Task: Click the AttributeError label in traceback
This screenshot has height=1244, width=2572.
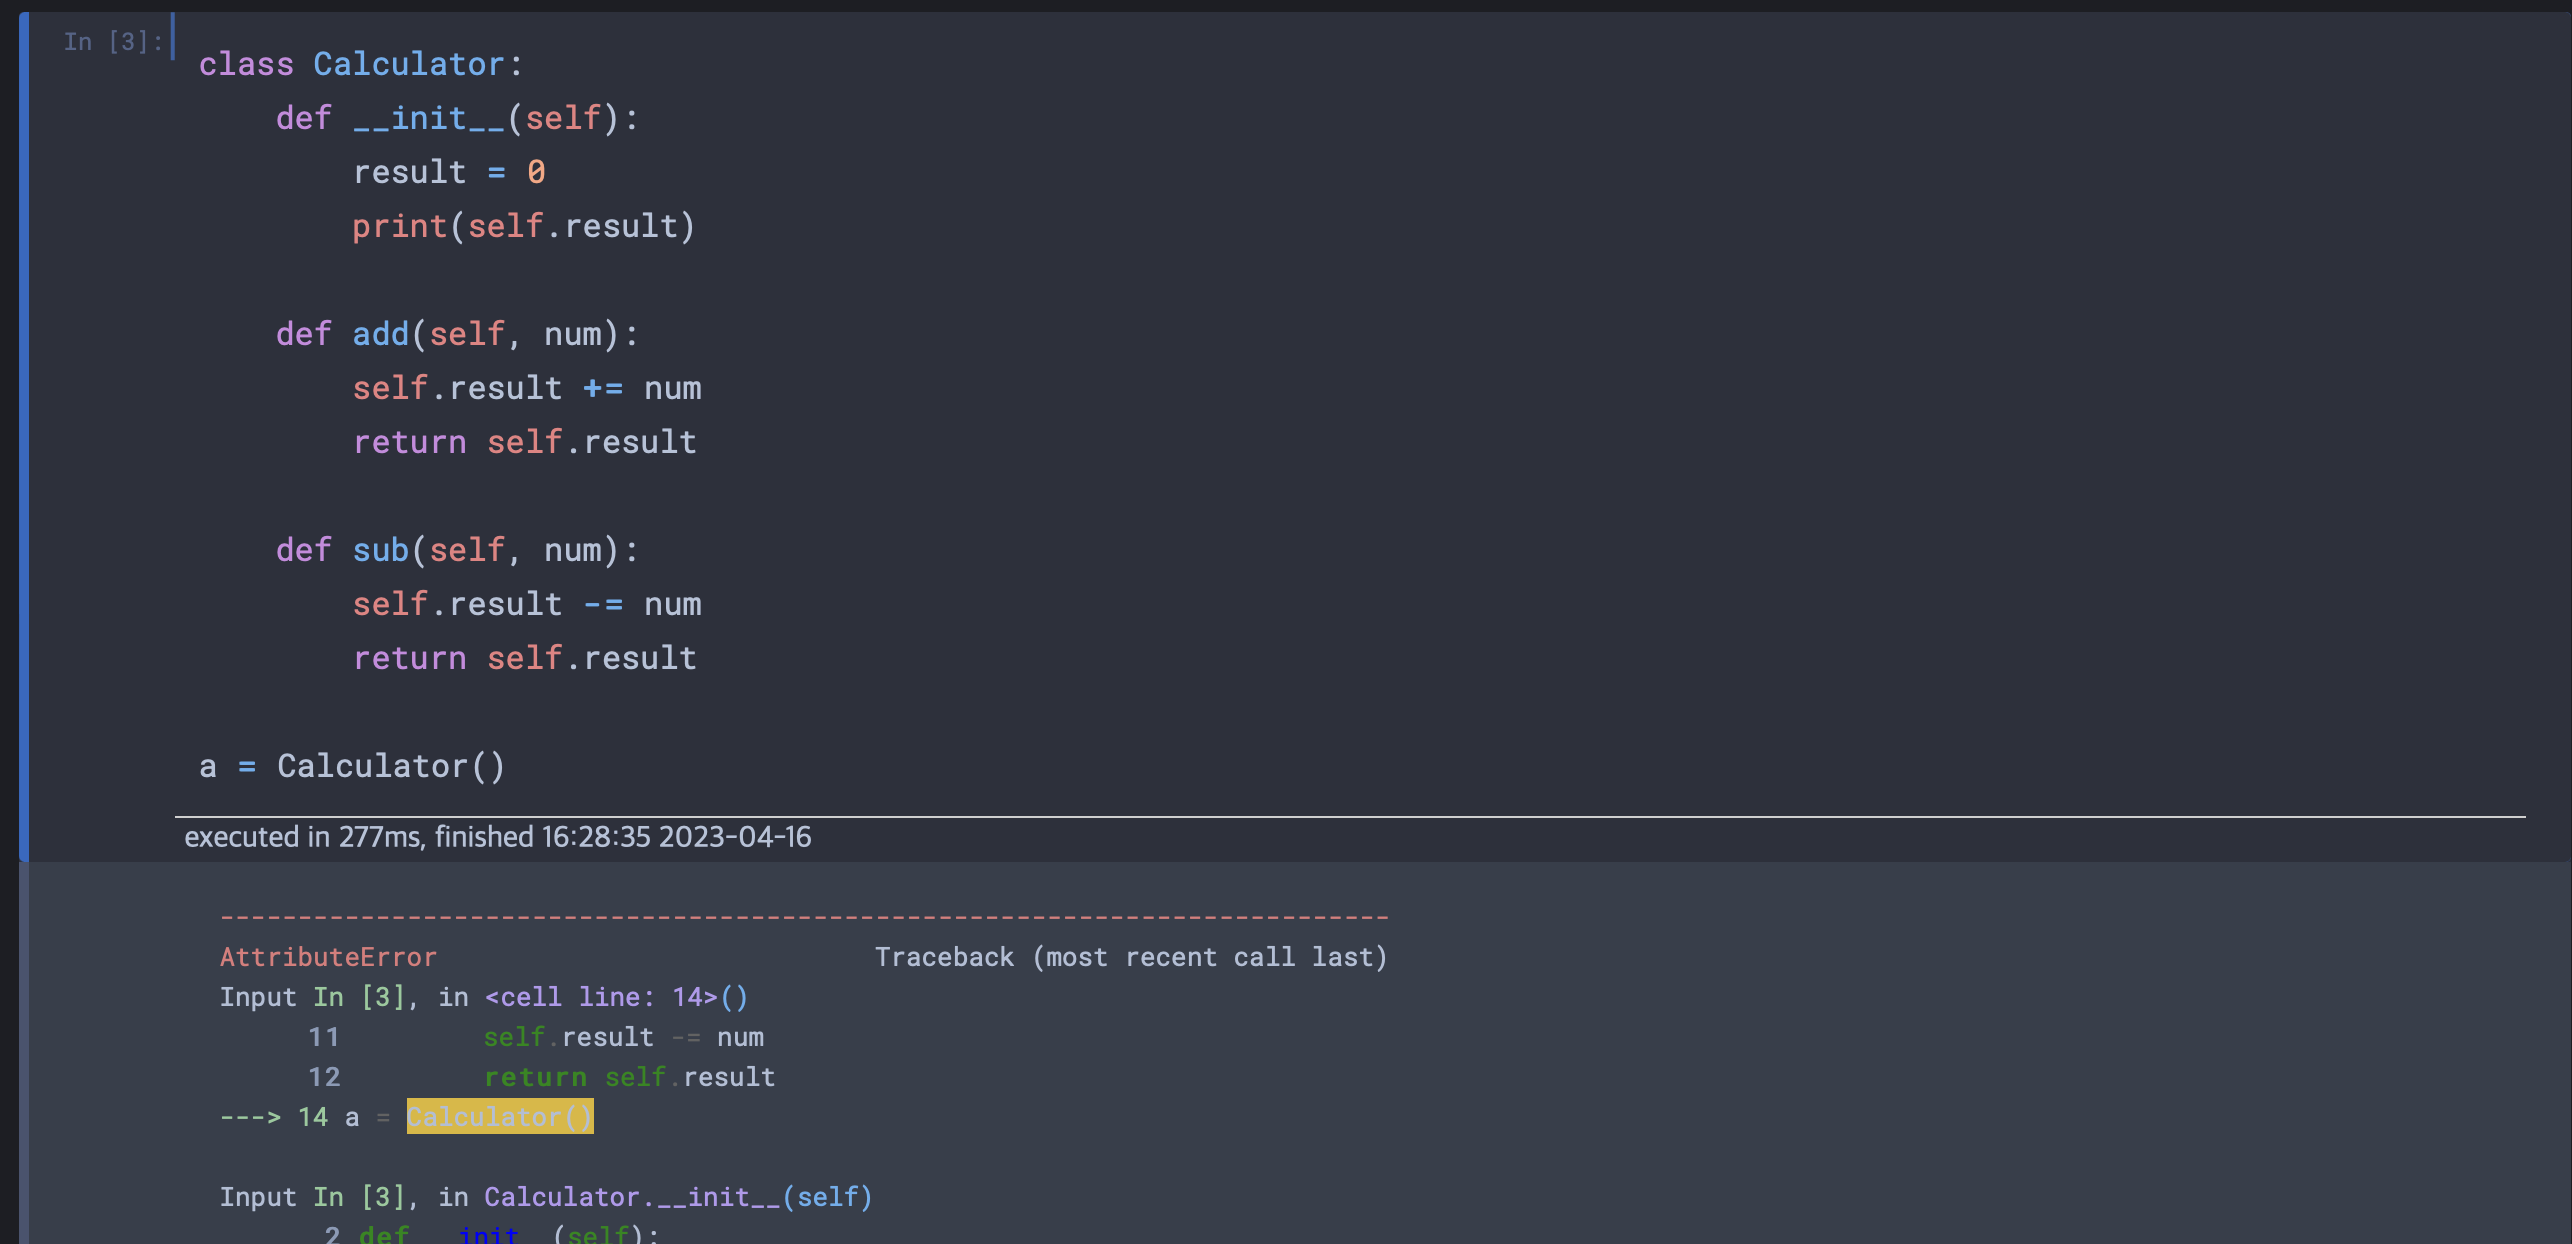Action: coord(328,957)
